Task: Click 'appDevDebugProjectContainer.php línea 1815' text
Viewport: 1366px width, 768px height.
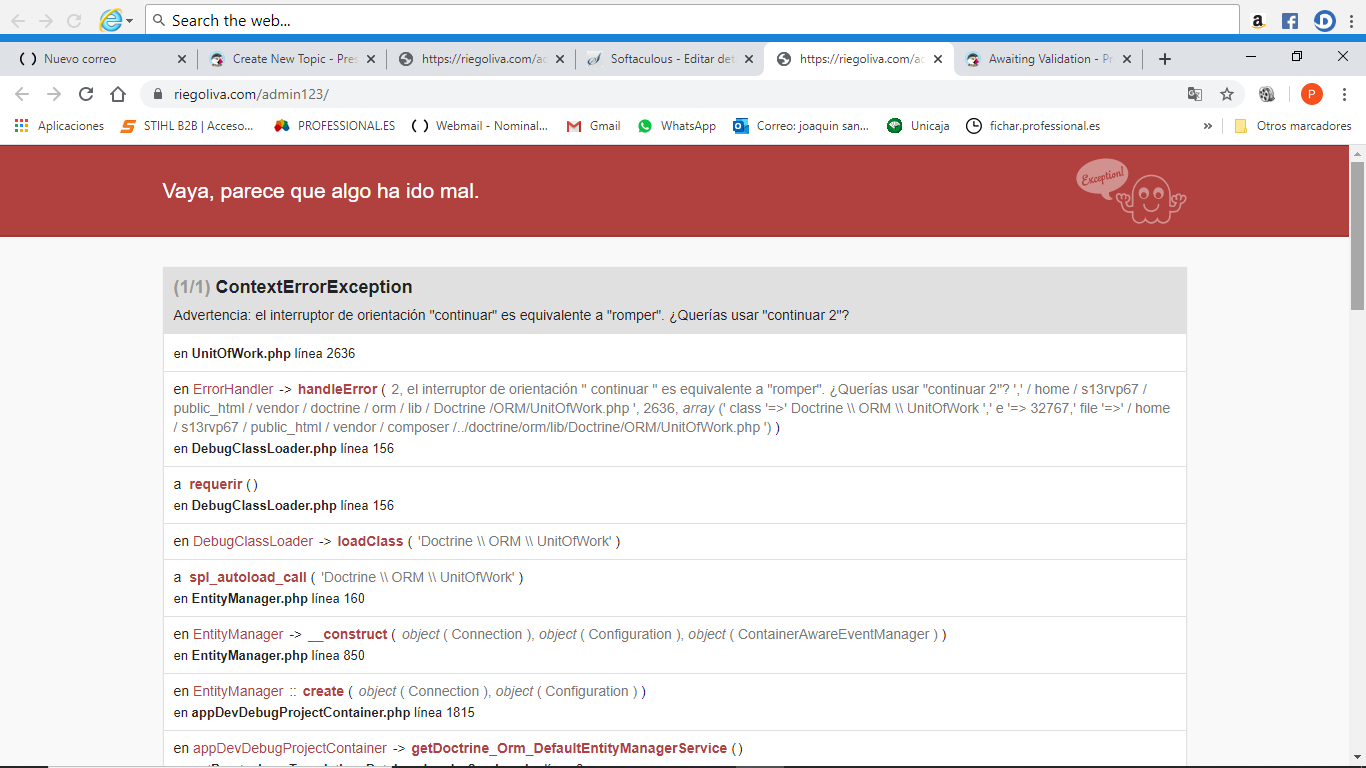Action: 333,713
